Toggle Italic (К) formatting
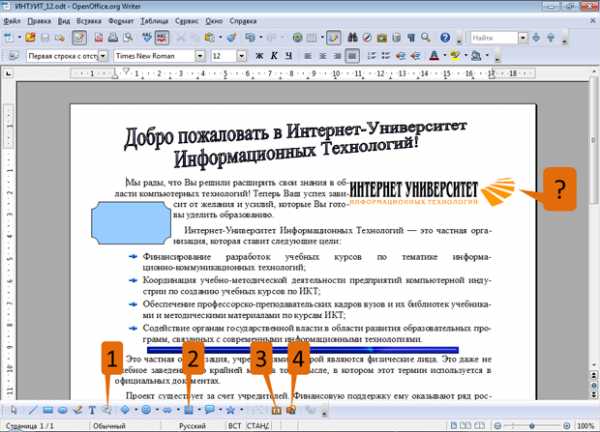The image size is (600, 432). coord(274,56)
